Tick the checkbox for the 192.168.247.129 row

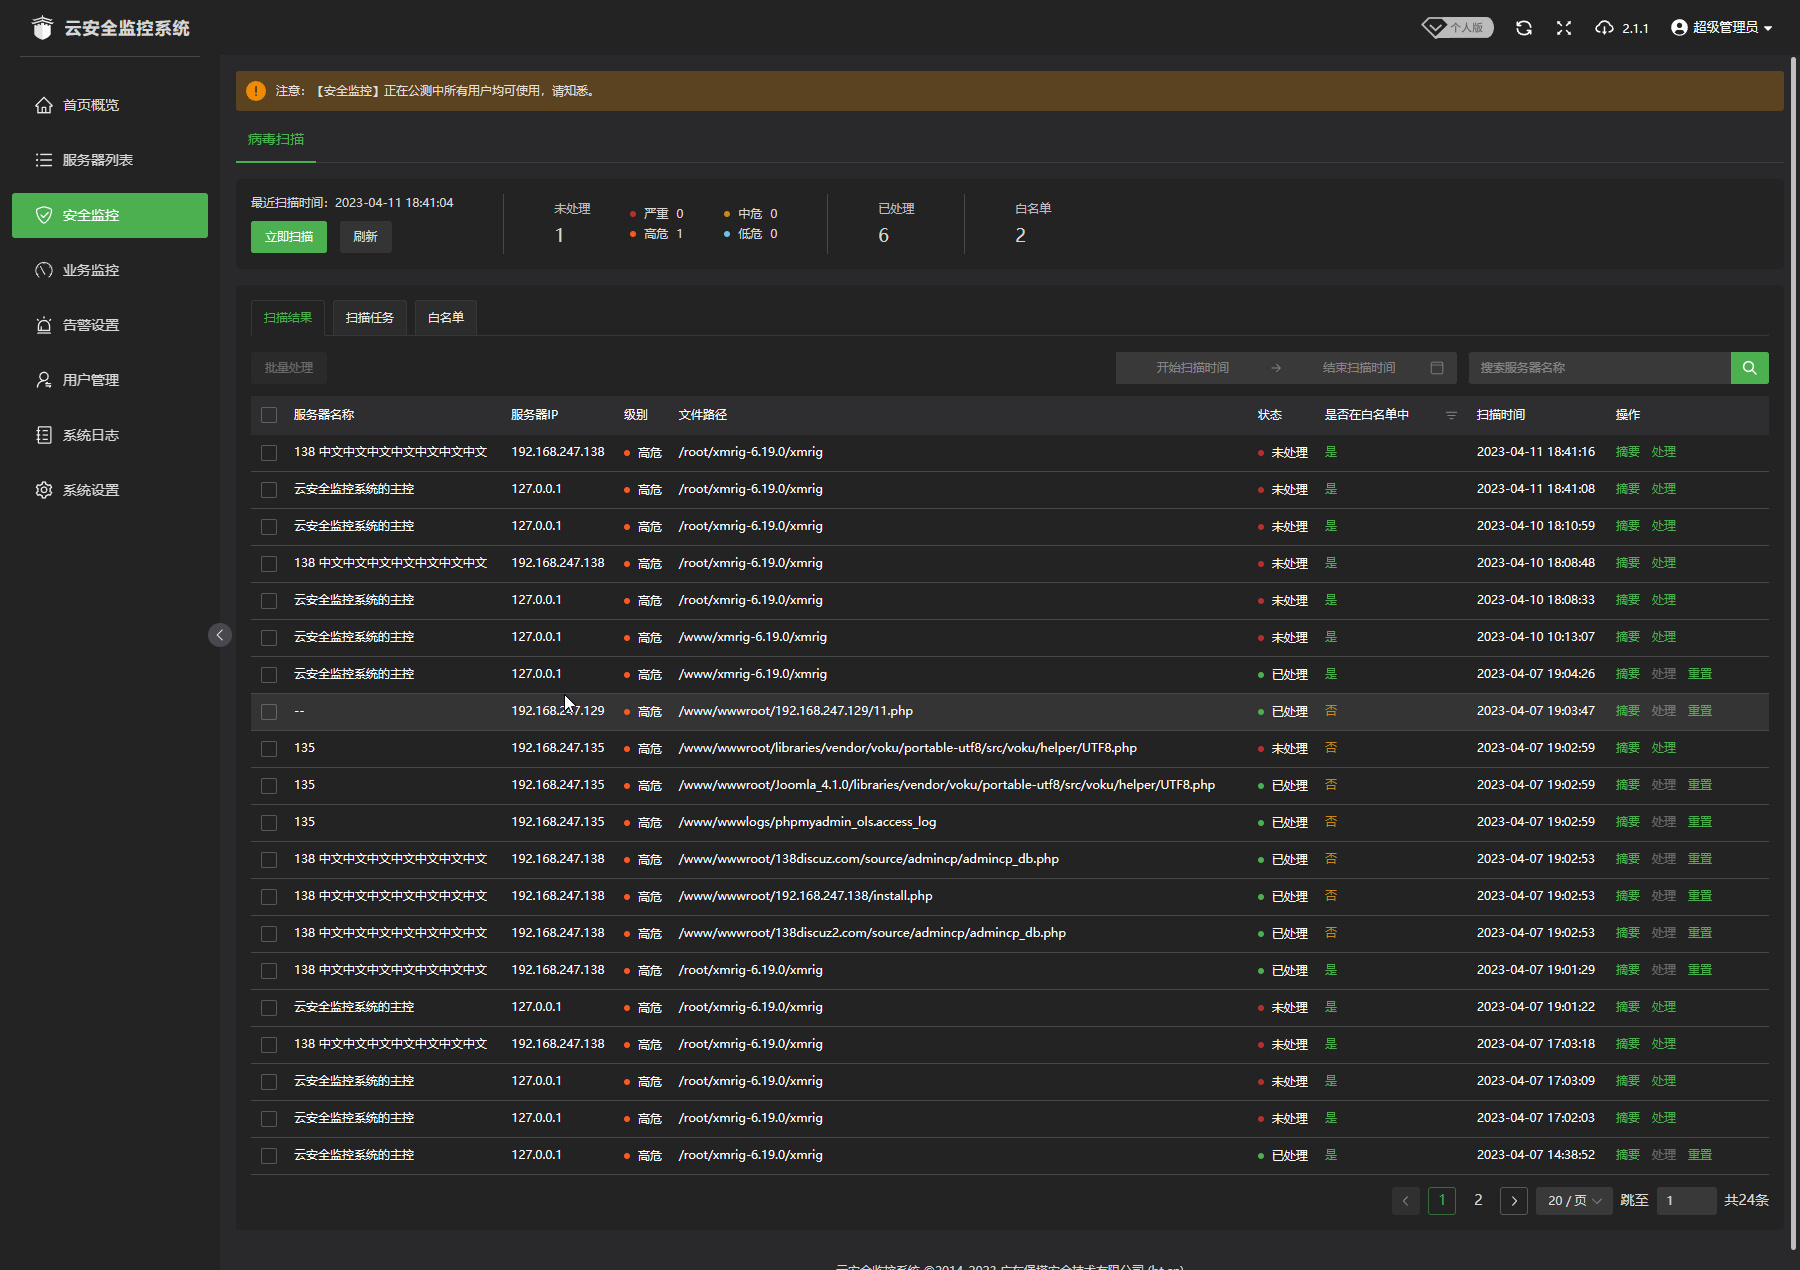pos(269,712)
